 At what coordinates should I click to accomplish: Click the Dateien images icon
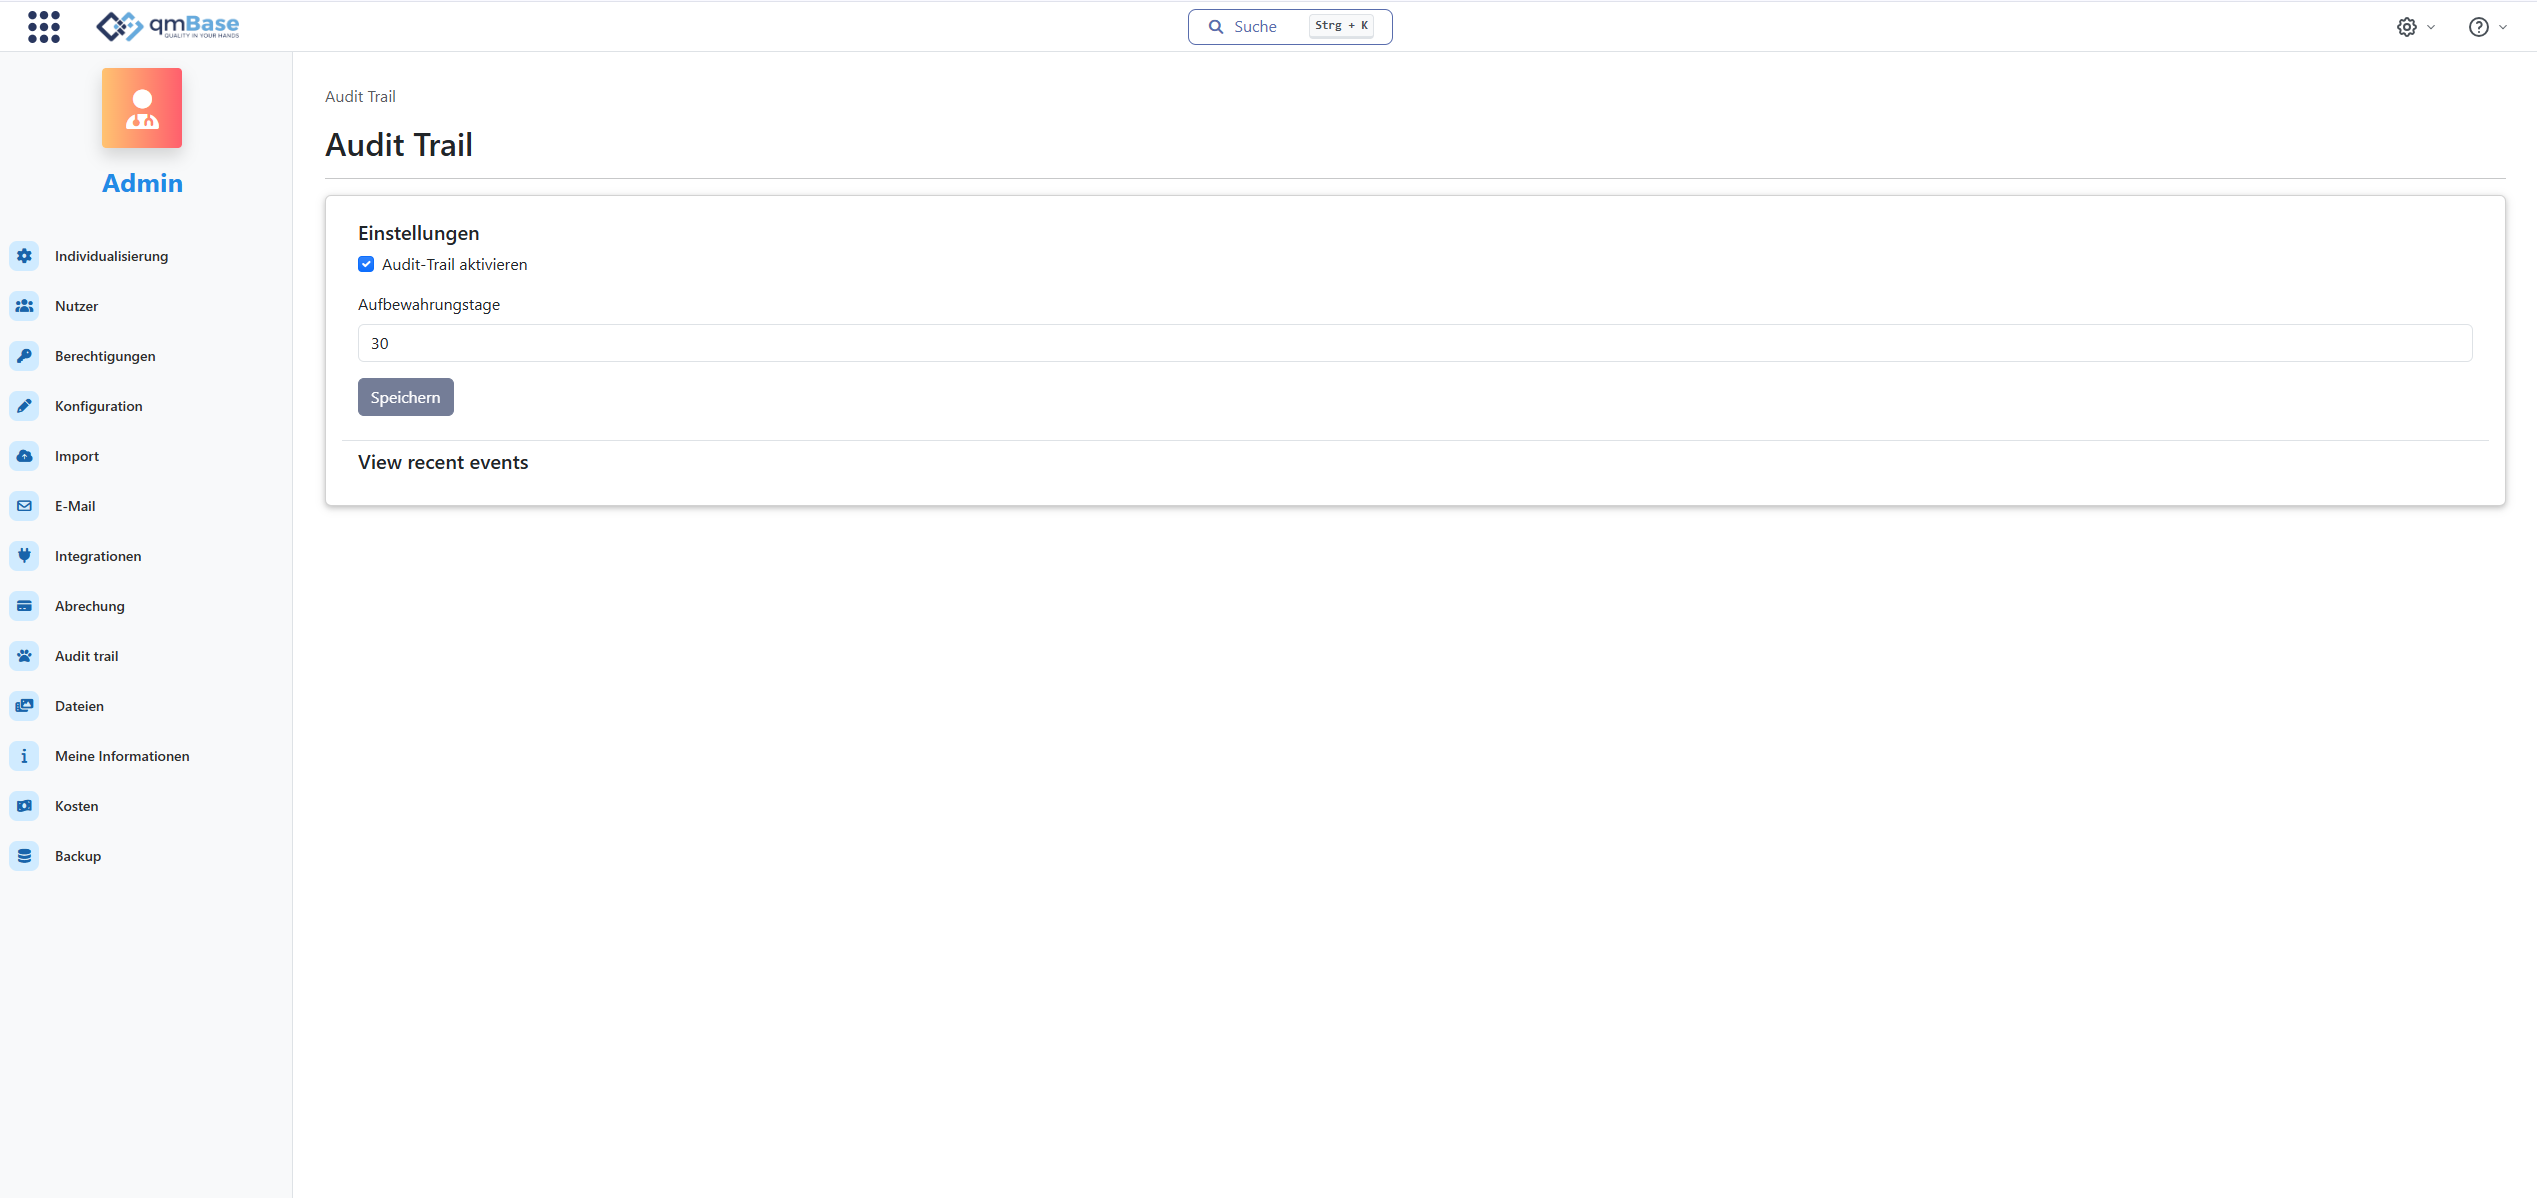click(x=24, y=706)
